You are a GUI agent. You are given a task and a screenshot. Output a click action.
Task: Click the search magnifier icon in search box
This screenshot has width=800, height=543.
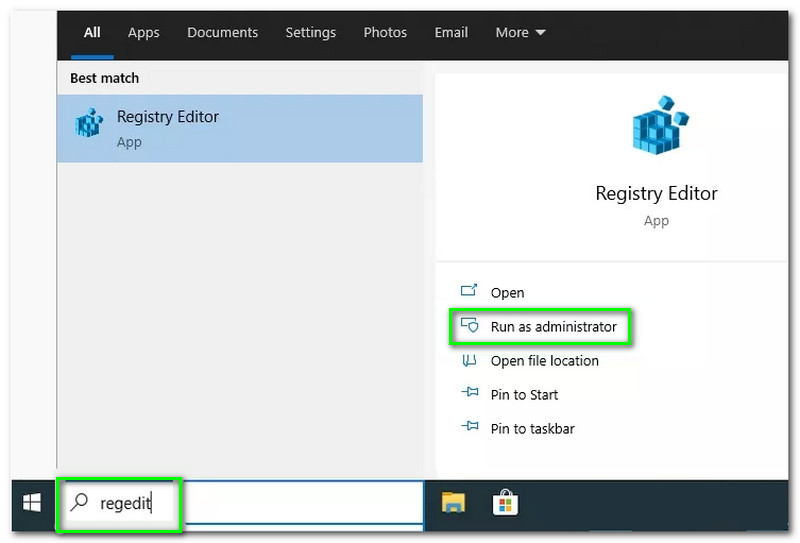(x=79, y=503)
